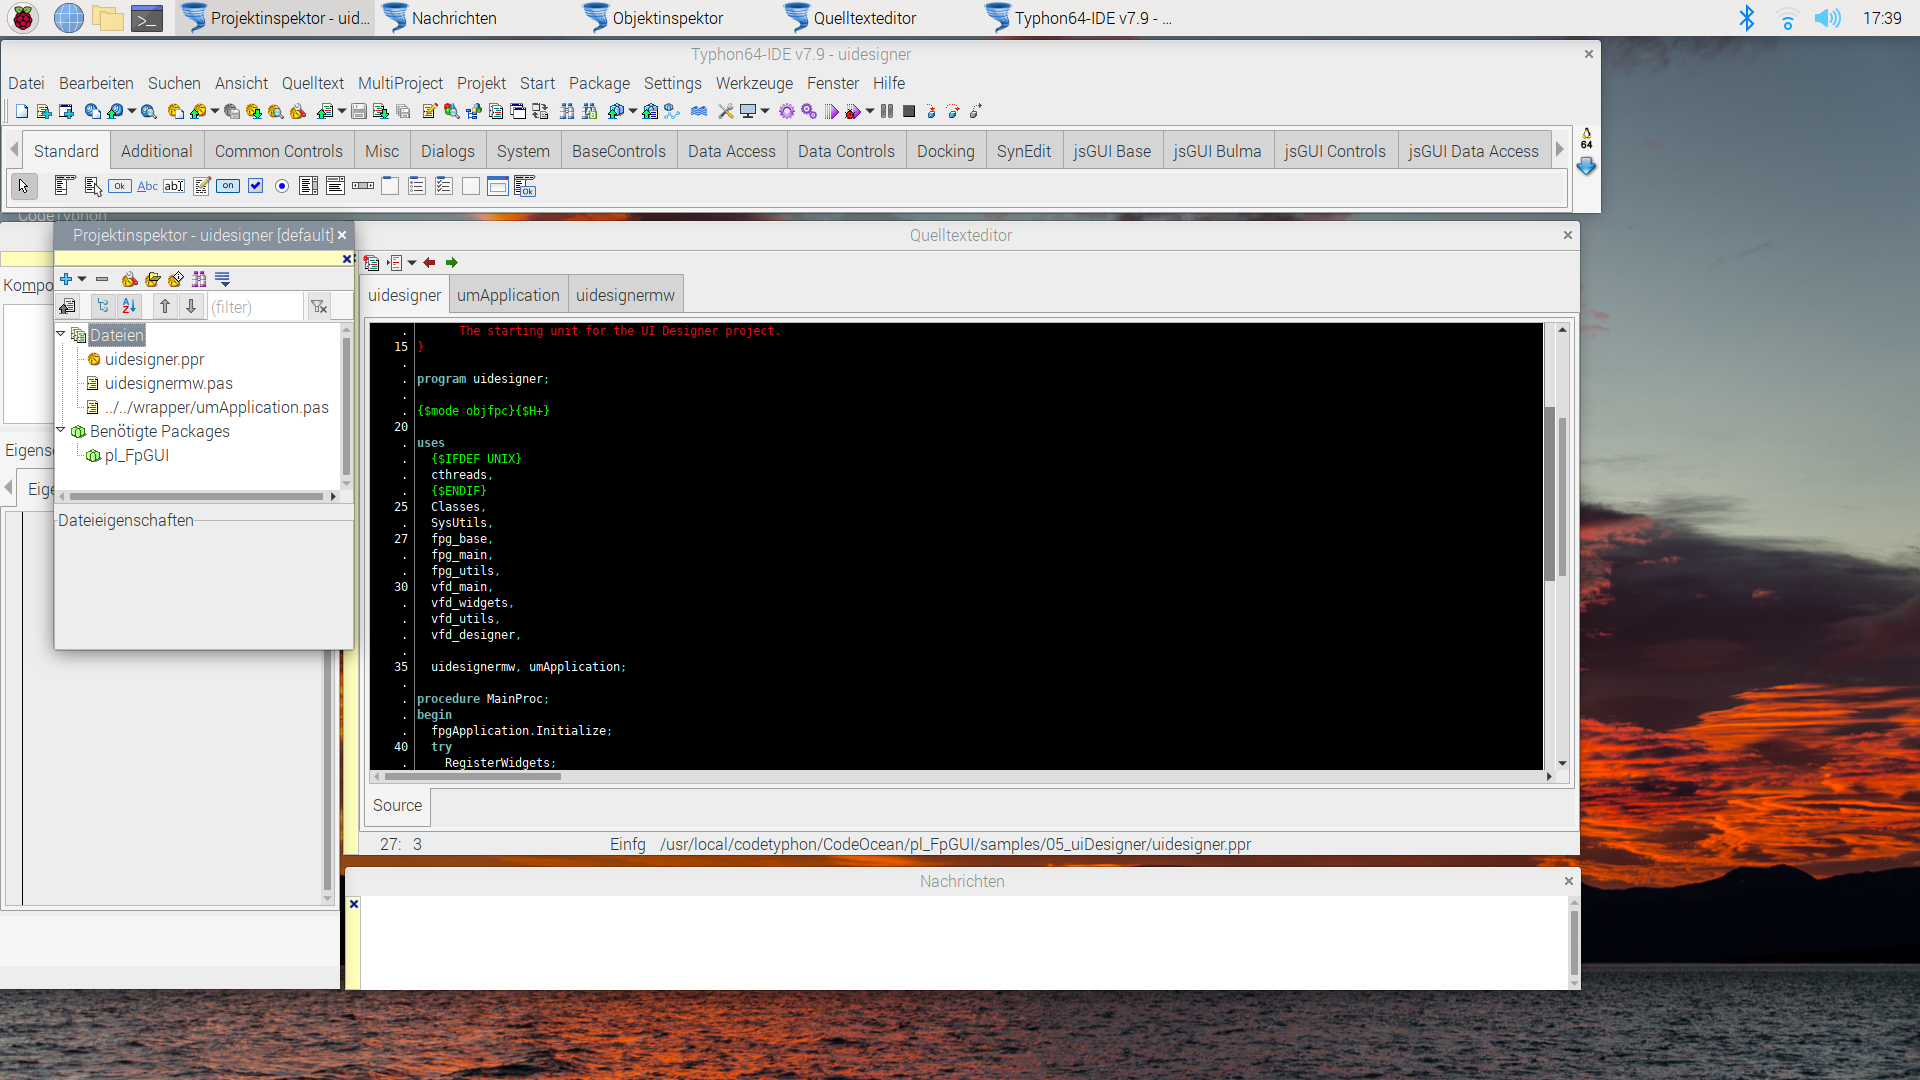Select the TComboBox component icon

point(336,186)
